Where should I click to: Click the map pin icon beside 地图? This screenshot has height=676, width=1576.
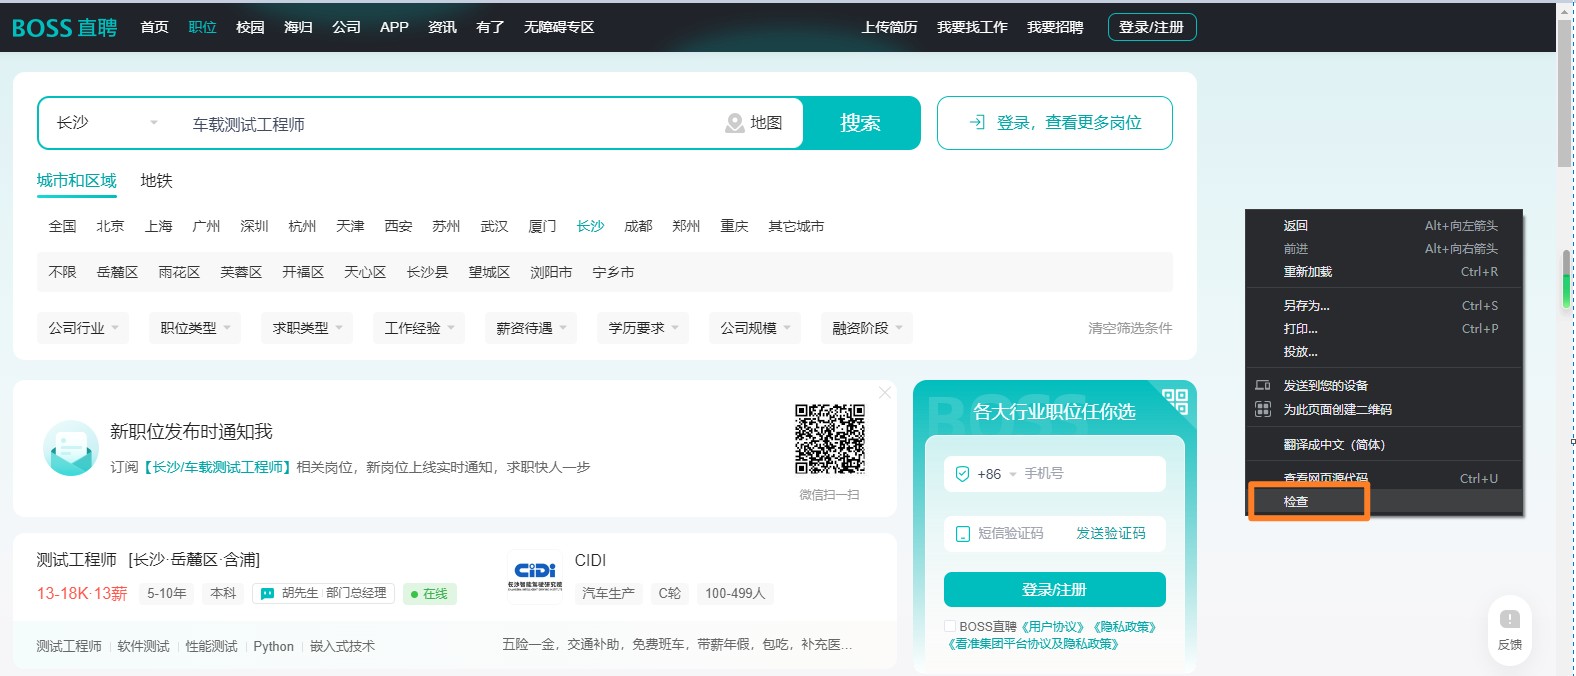pos(735,123)
